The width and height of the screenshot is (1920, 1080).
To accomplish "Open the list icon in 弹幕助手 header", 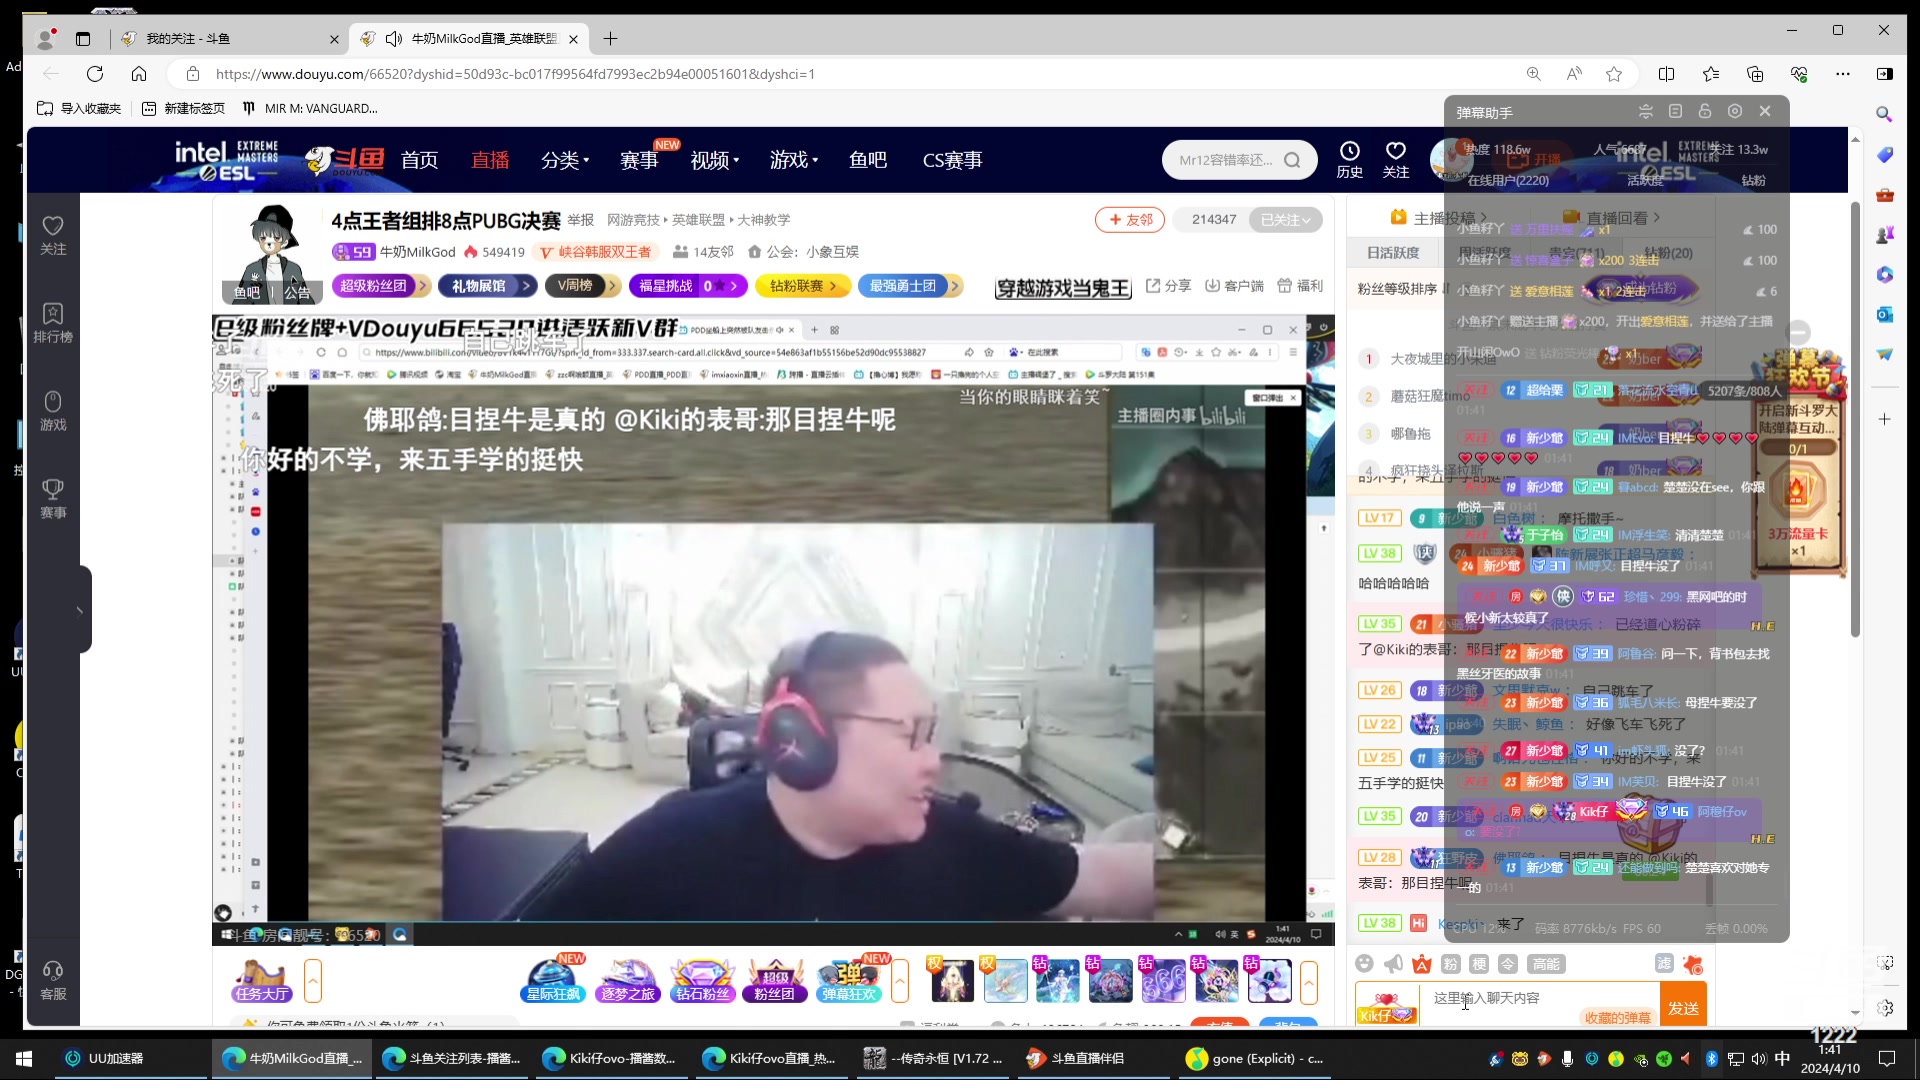I will pyautogui.click(x=1675, y=111).
